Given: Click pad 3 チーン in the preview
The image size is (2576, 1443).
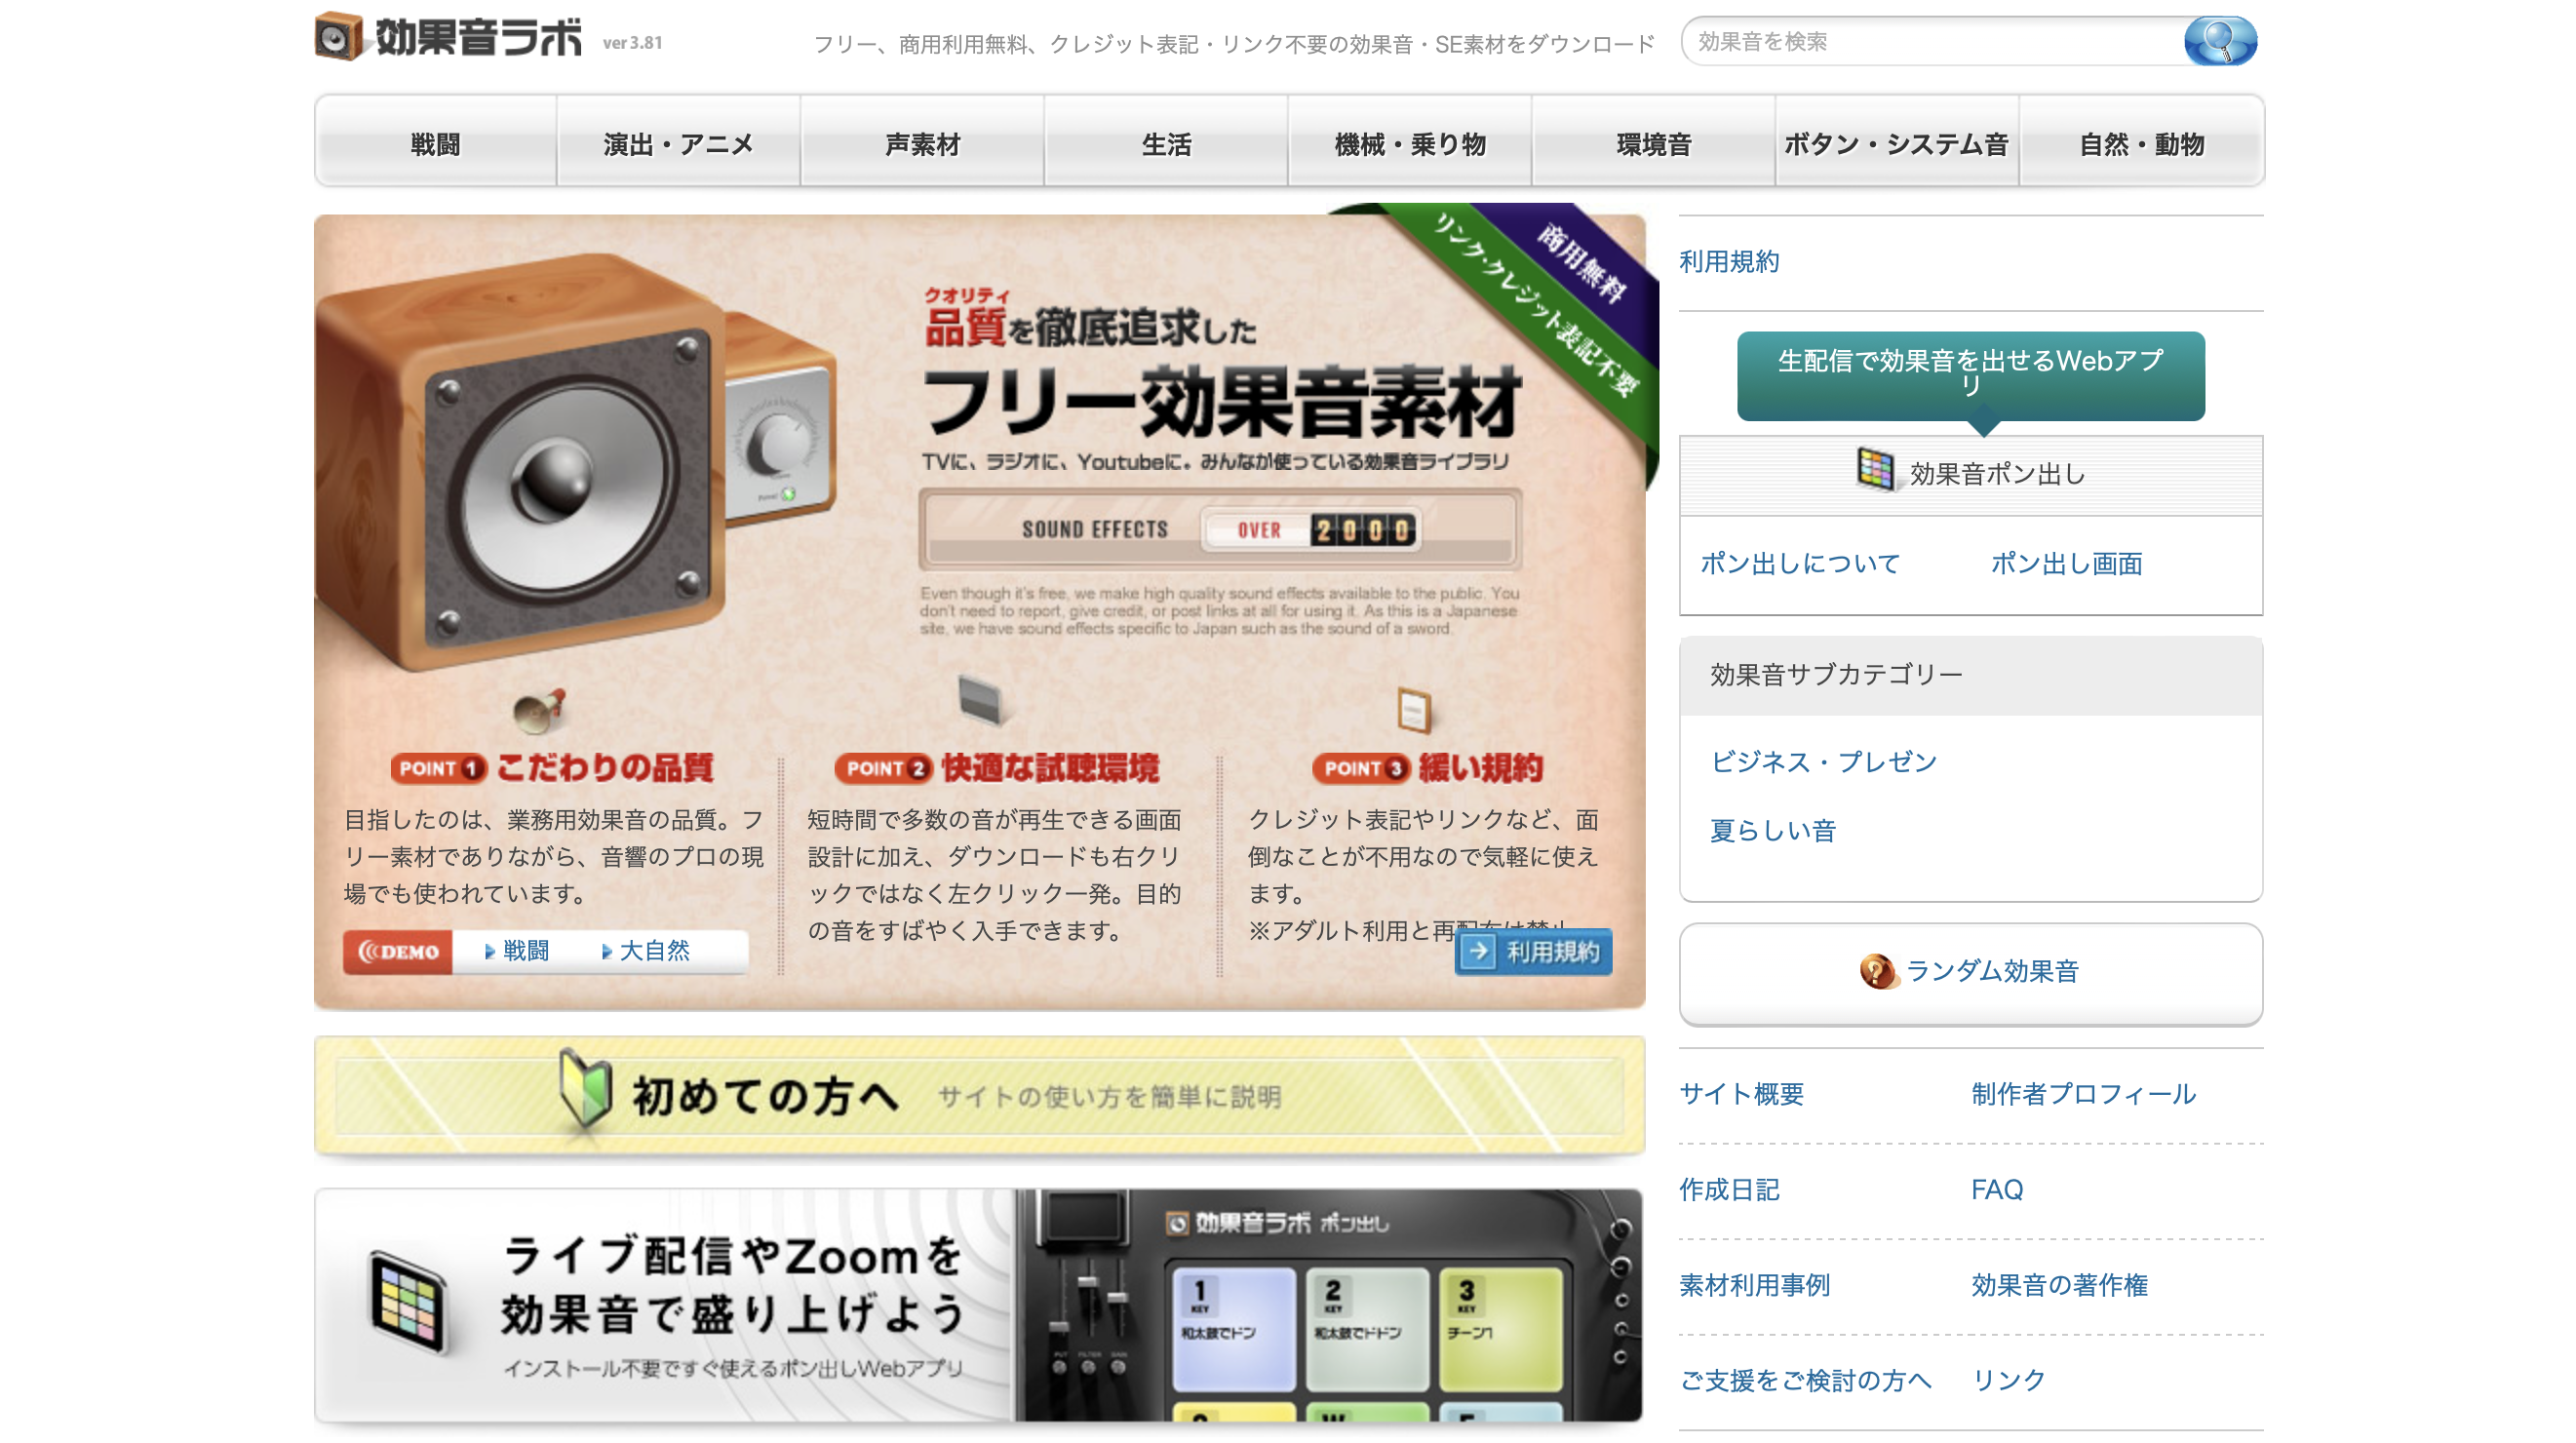Looking at the screenshot, I should [x=1499, y=1329].
